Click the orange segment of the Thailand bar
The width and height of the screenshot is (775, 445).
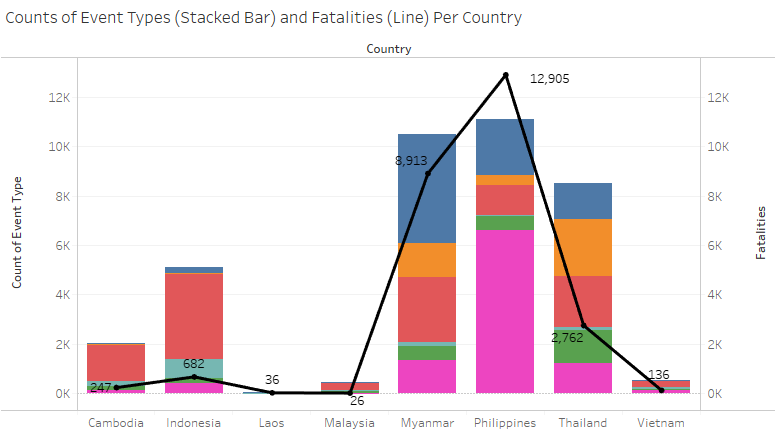click(x=583, y=247)
